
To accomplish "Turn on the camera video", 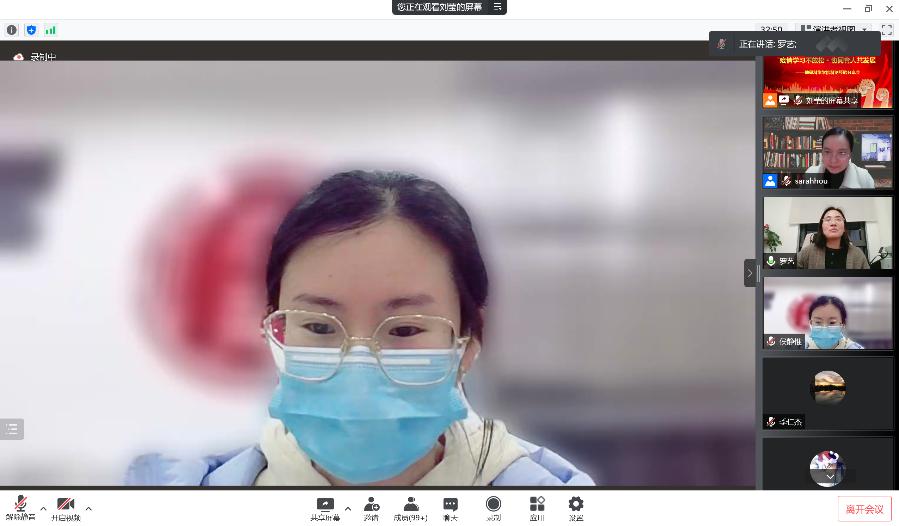I will 66,505.
